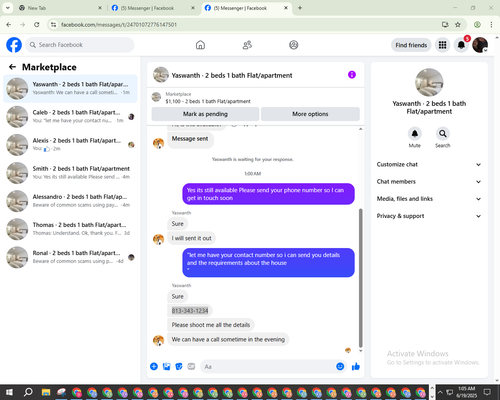The image size is (500, 400).
Task: Open File Explorer from the taskbar
Action: 46,392
